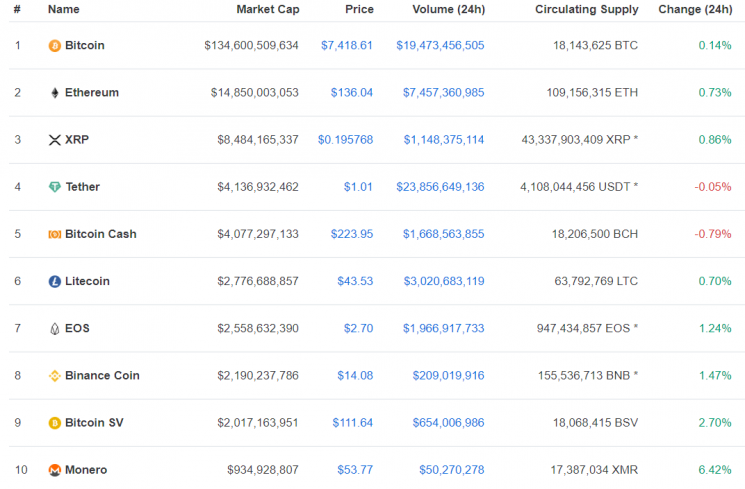The image size is (745, 489).
Task: Select market cap $134,600,509,634
Action: [251, 46]
